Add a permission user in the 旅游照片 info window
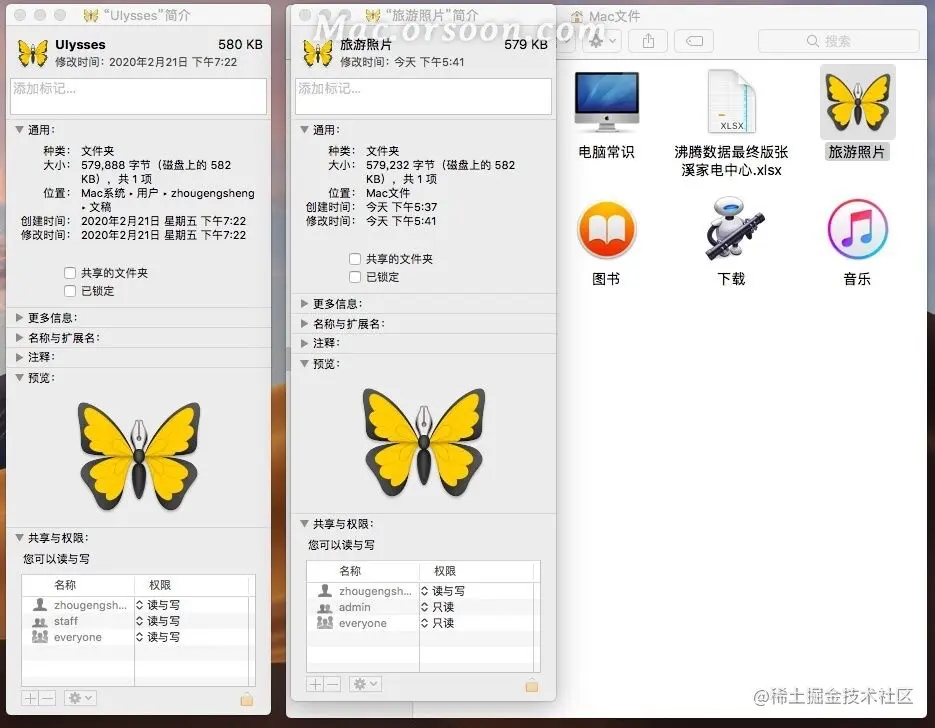 pyautogui.click(x=315, y=684)
